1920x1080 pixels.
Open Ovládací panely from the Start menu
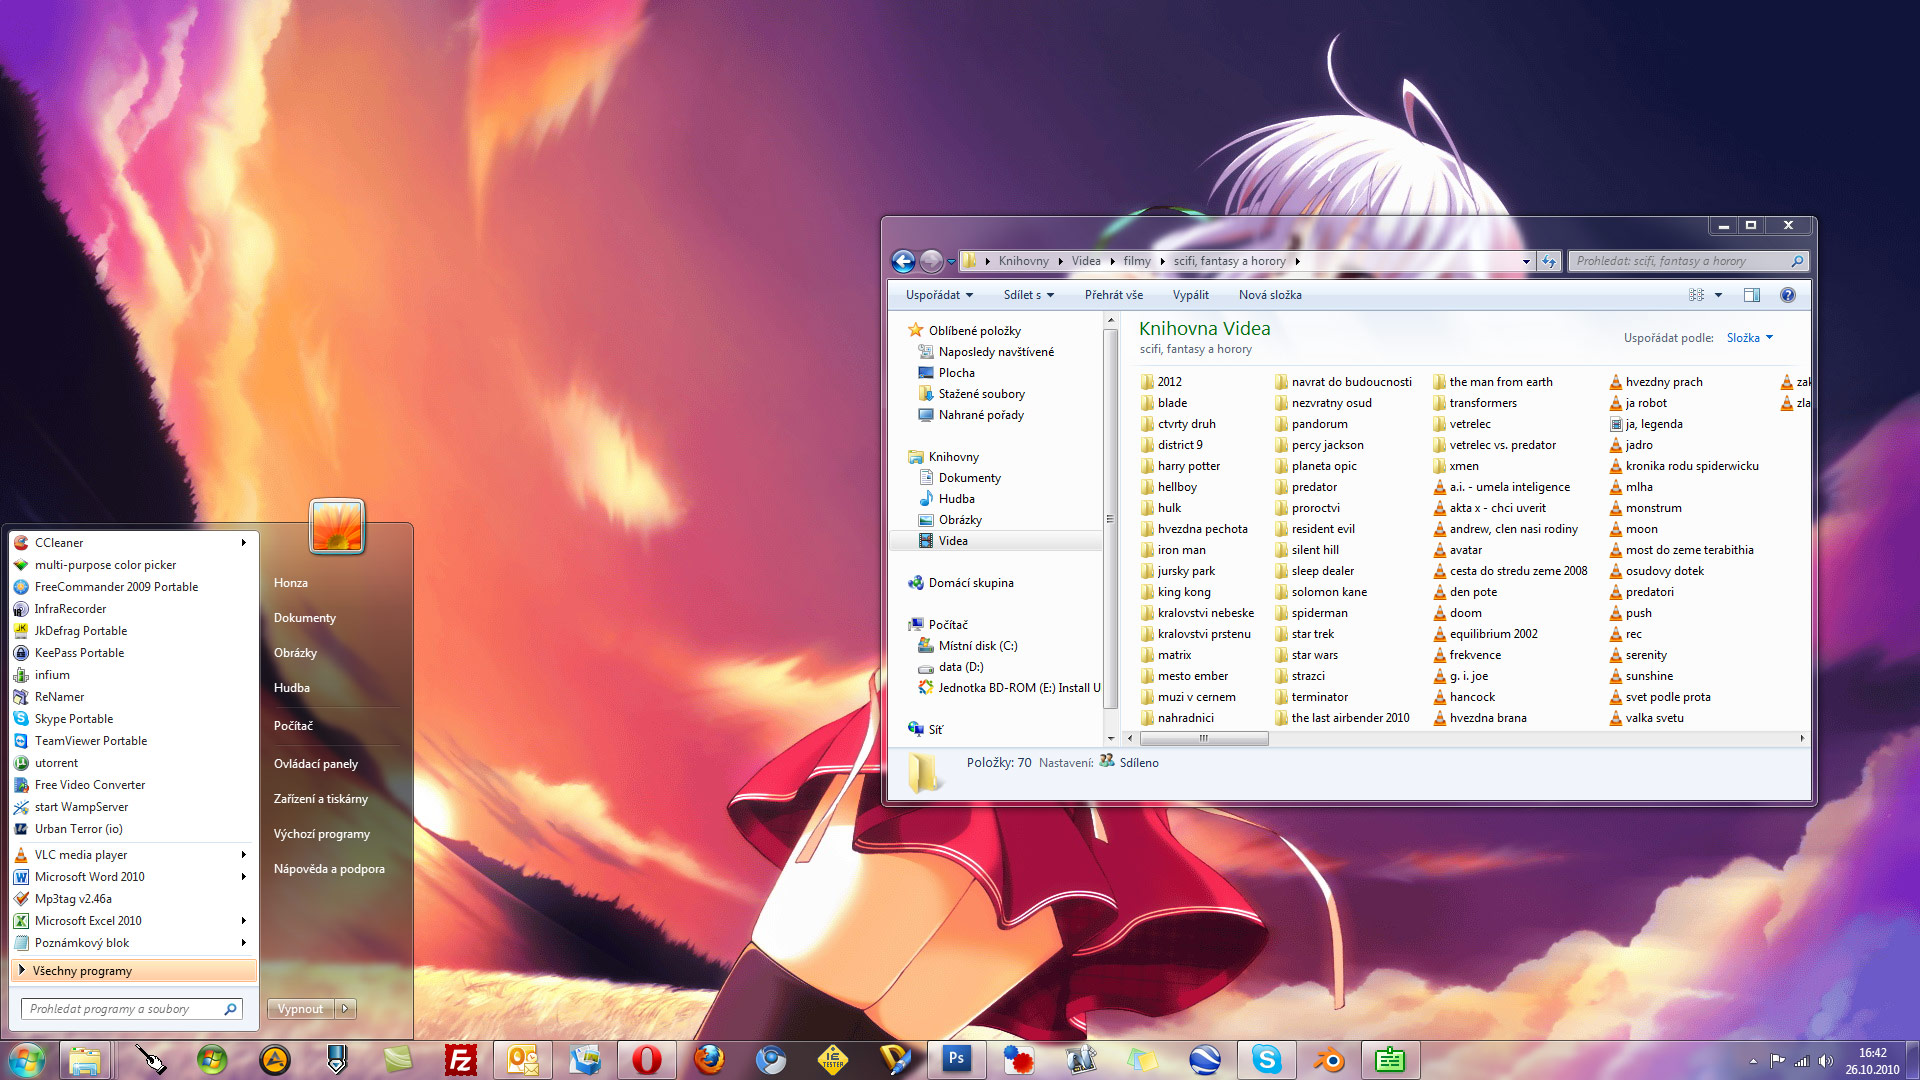pos(316,764)
